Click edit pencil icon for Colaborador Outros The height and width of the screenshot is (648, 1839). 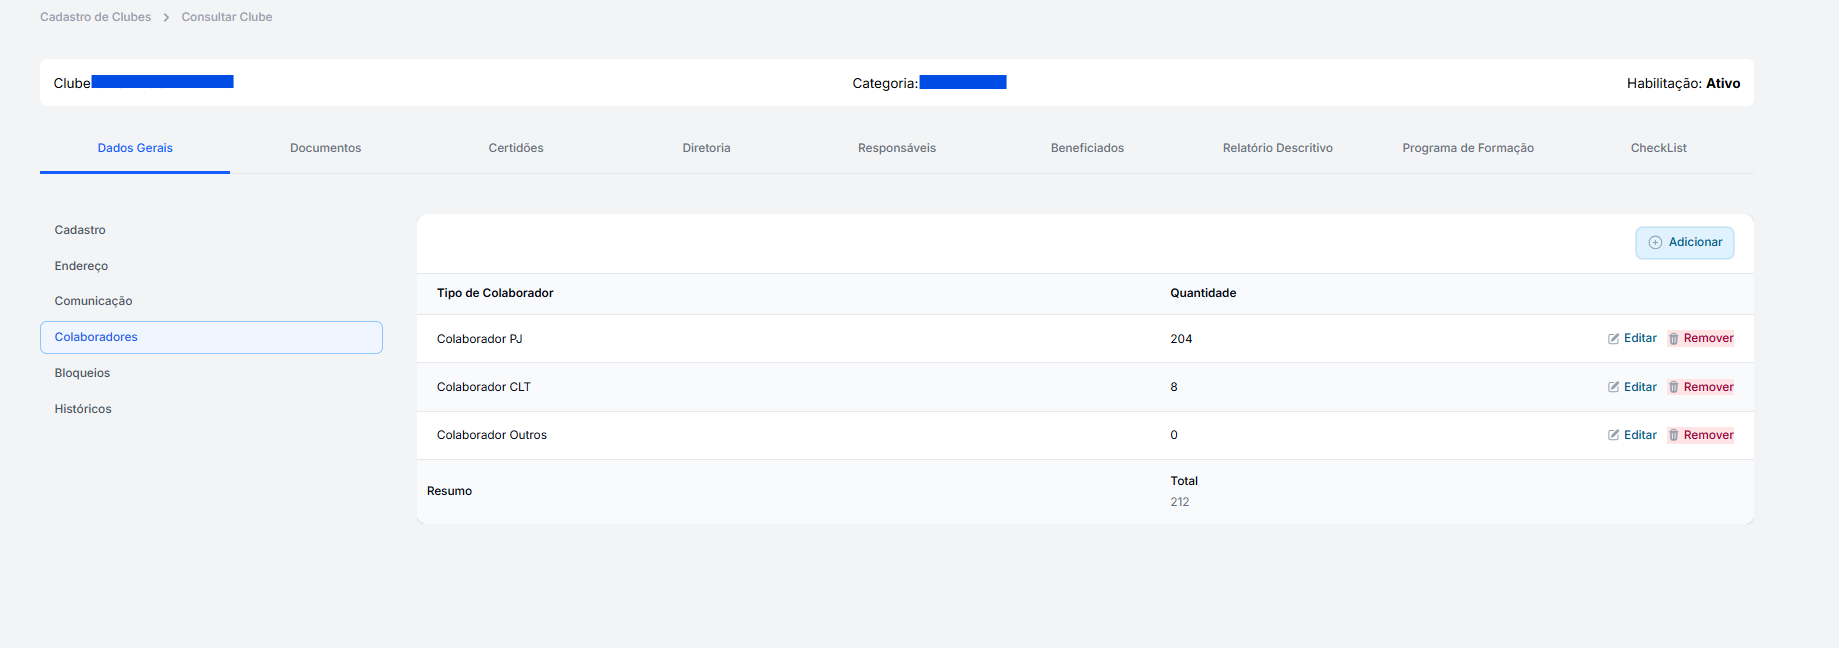(x=1613, y=435)
